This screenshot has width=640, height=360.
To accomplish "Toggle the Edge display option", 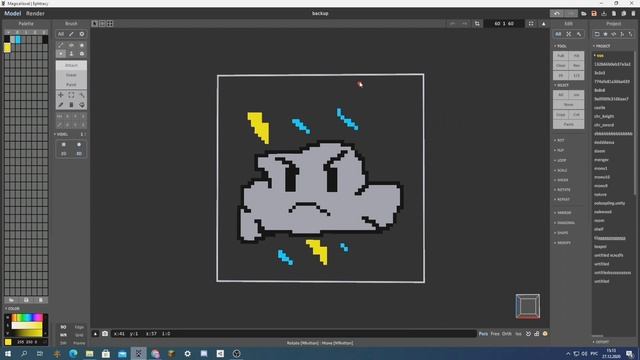I will [79, 327].
